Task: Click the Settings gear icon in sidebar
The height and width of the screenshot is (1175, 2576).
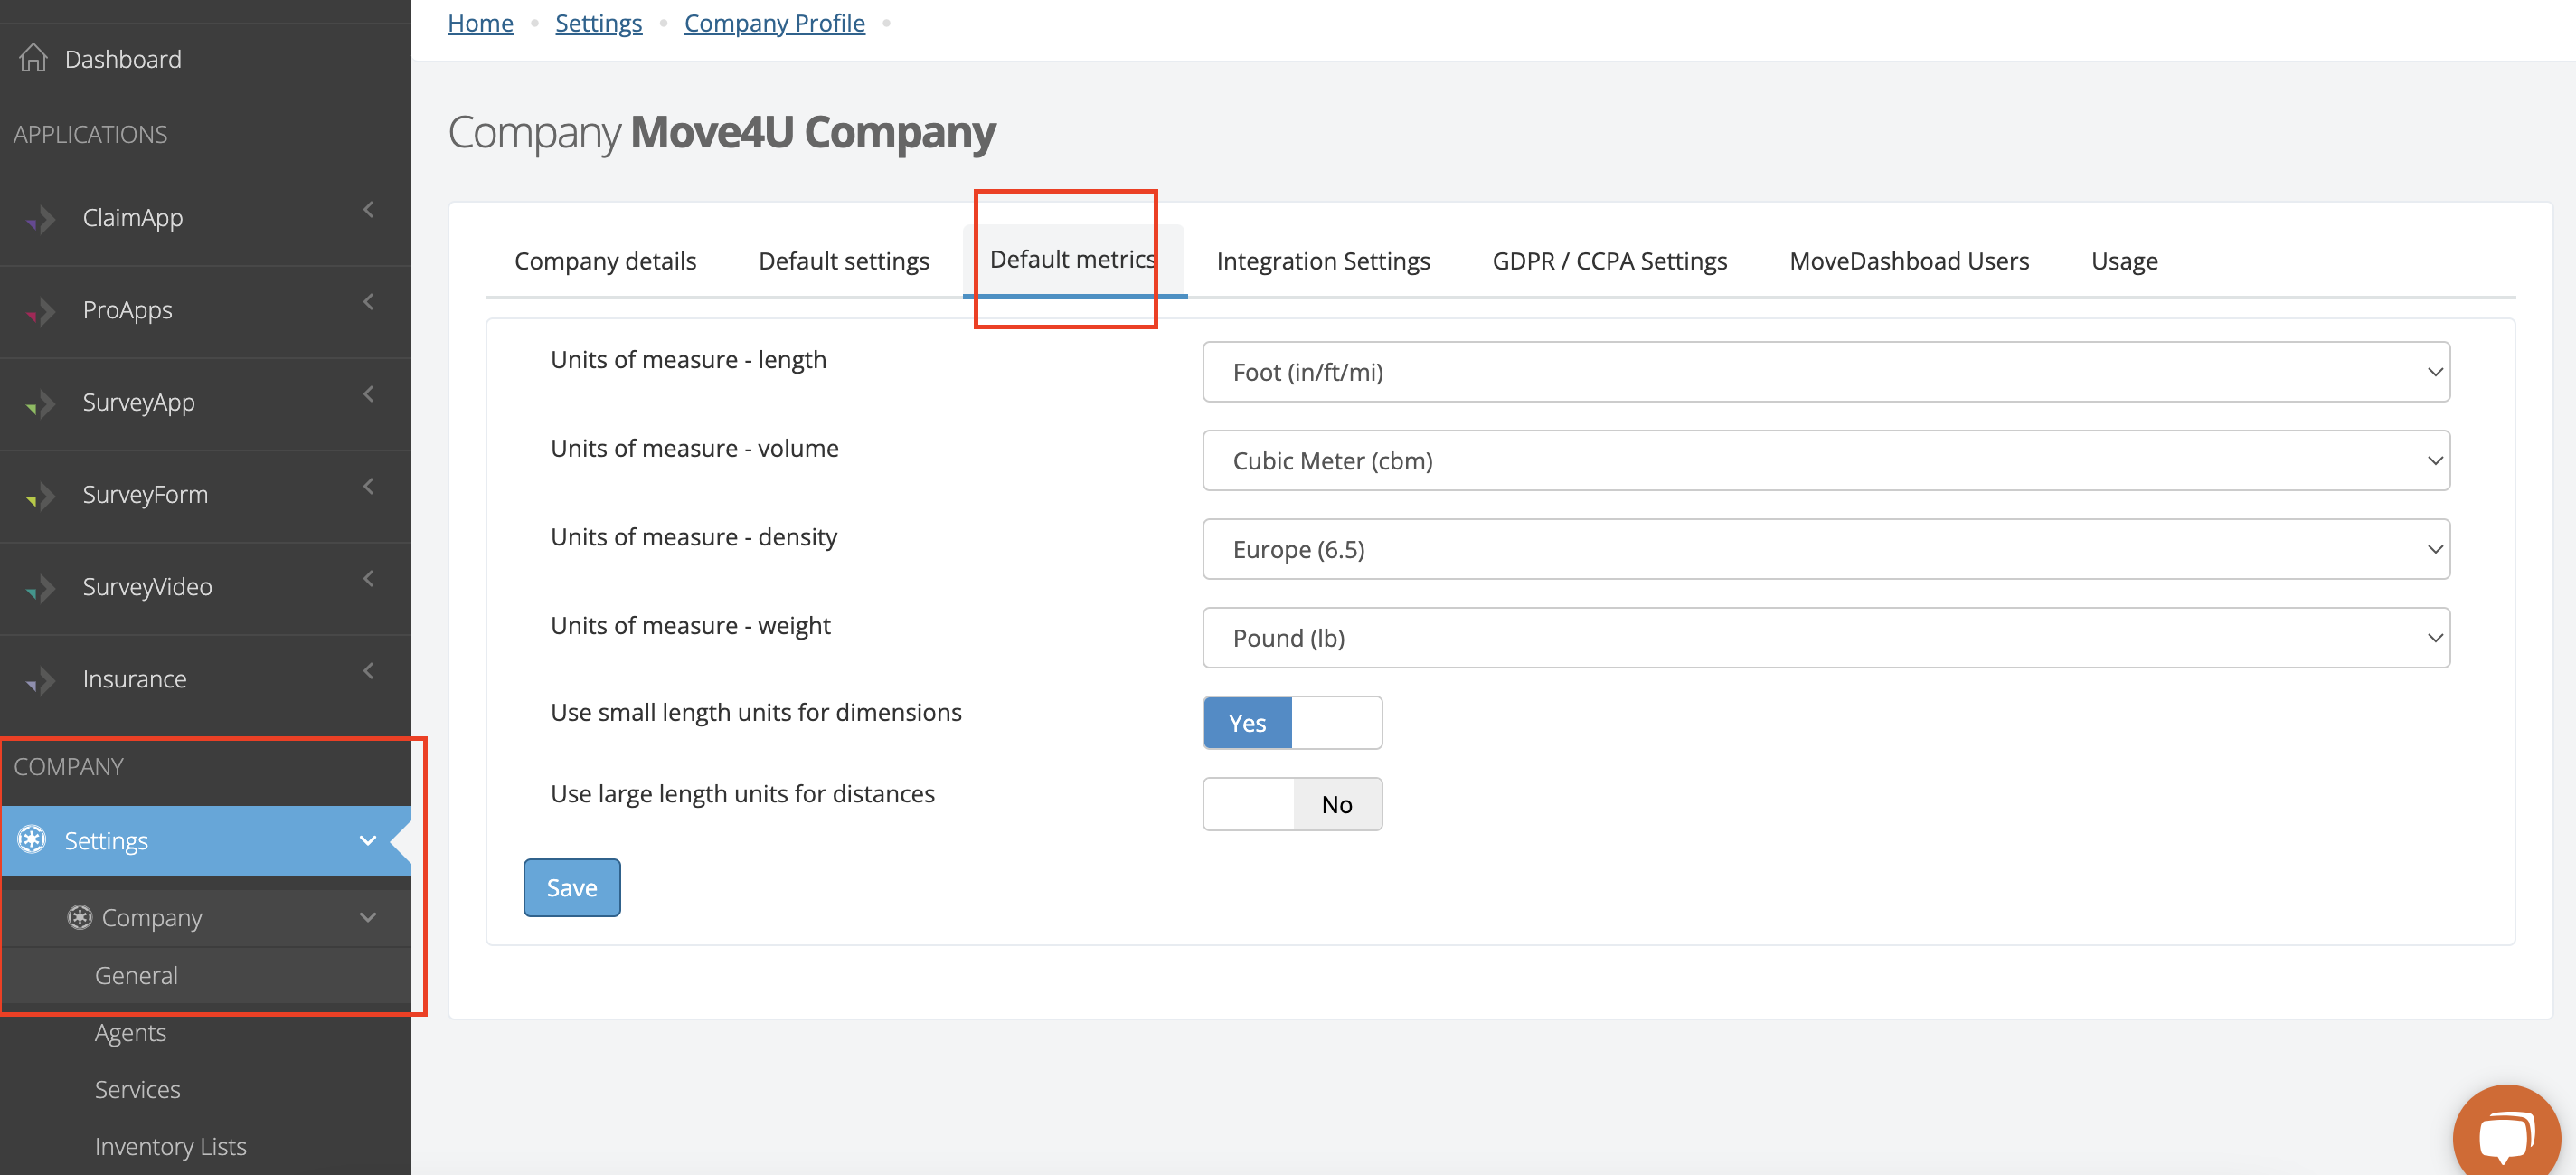Action: click(32, 840)
